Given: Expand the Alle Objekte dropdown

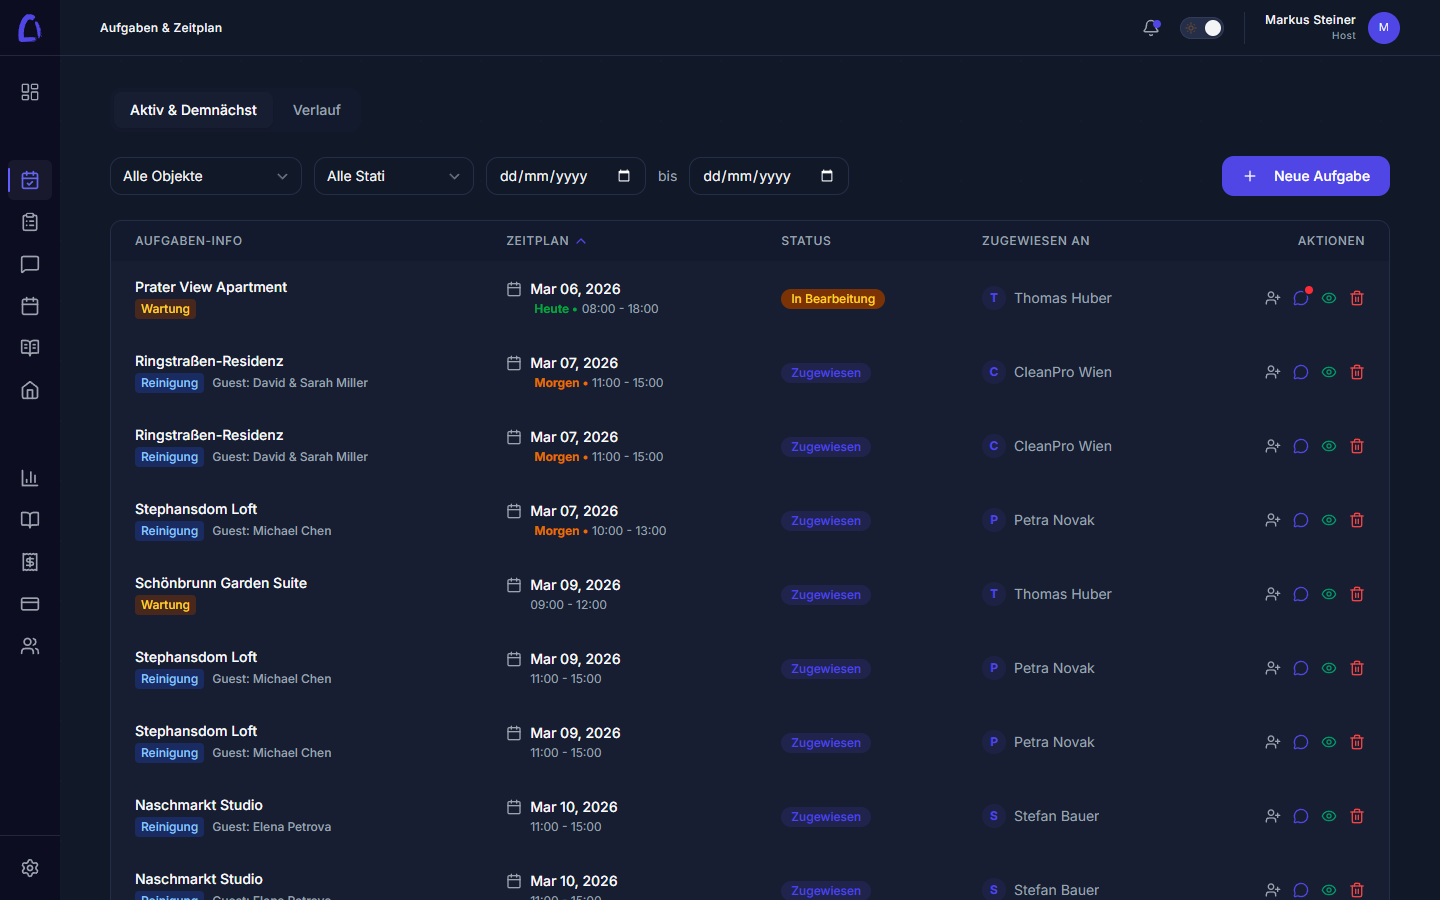Looking at the screenshot, I should click(205, 176).
